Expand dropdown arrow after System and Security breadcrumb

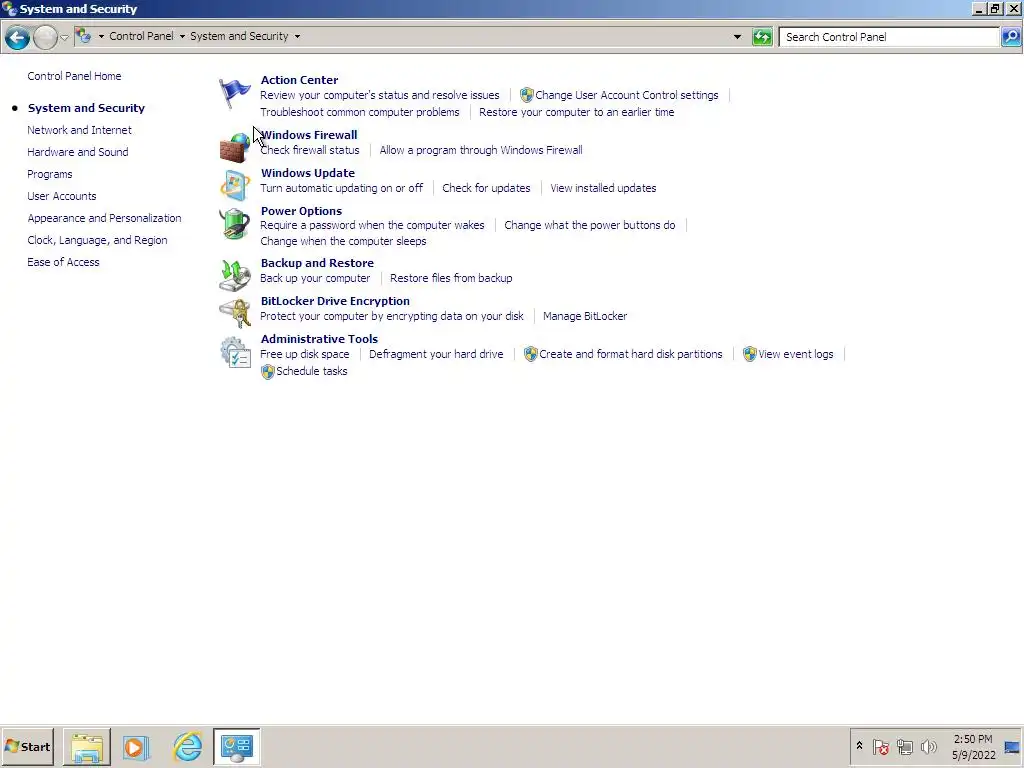[x=297, y=37]
